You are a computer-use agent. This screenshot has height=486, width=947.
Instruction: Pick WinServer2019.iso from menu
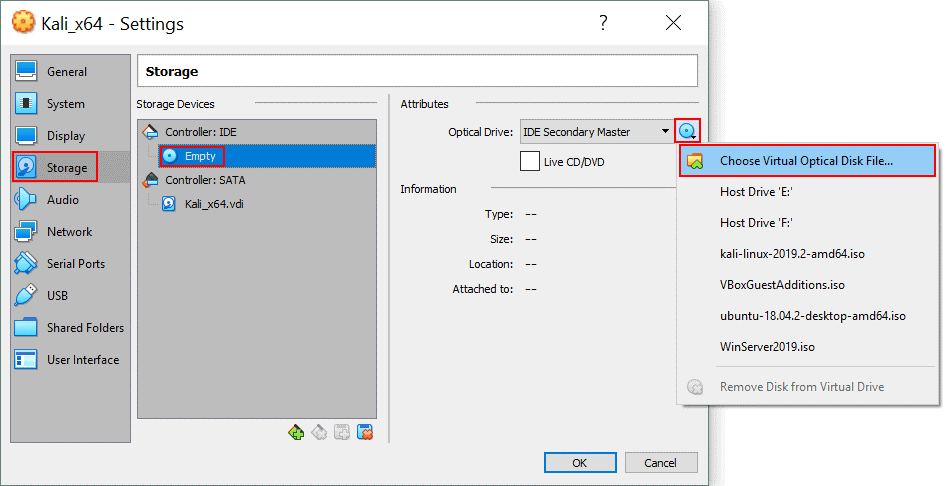click(x=807, y=347)
